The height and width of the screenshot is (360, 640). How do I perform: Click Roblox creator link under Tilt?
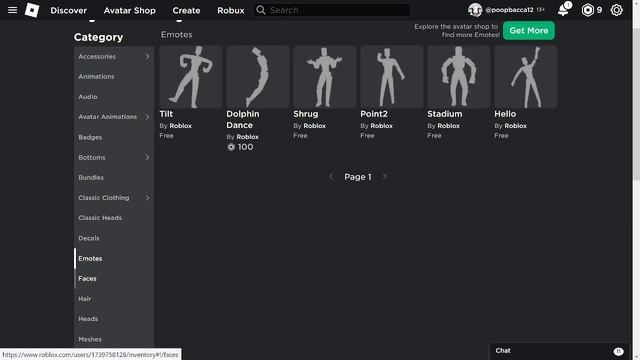[x=180, y=126]
